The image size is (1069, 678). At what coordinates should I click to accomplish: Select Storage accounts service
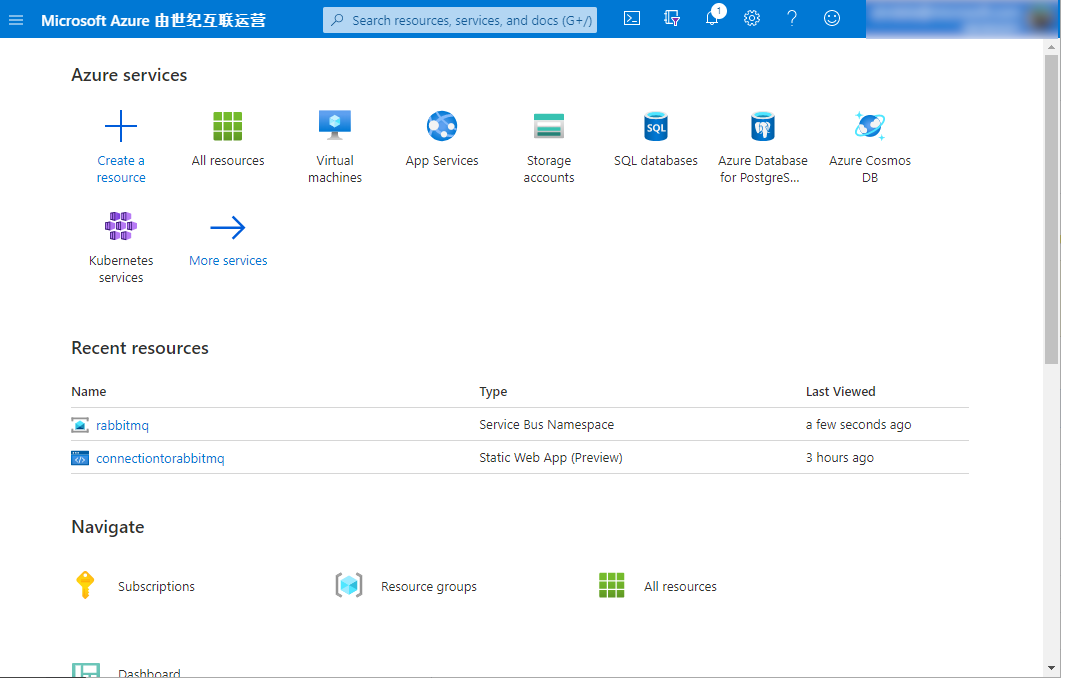[549, 127]
